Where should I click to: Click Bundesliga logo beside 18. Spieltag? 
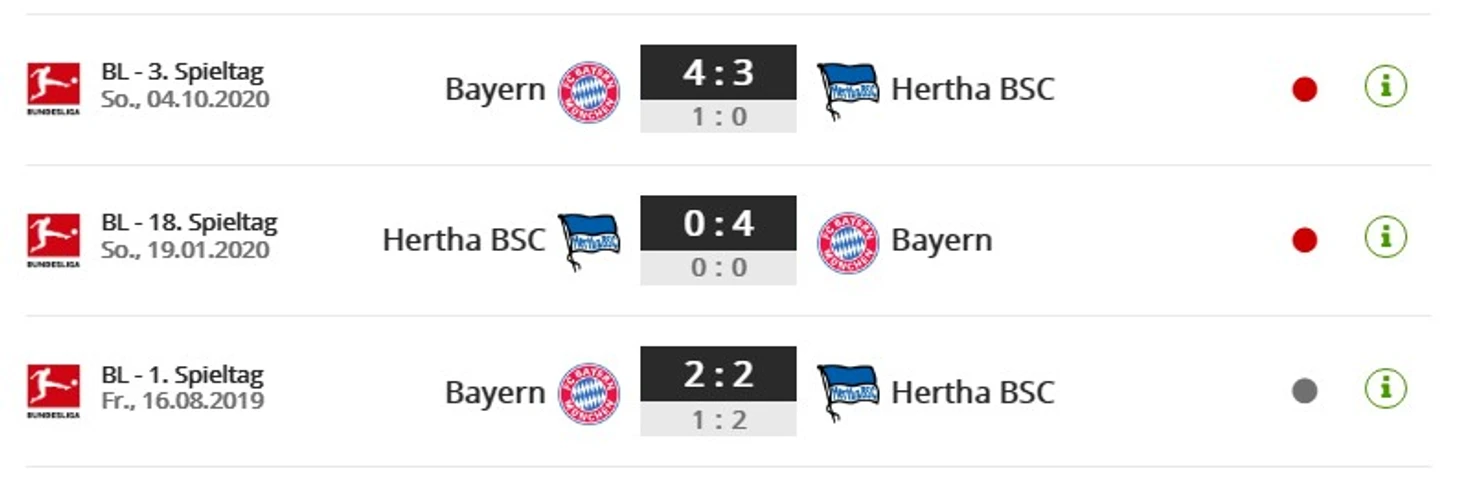click(53, 240)
